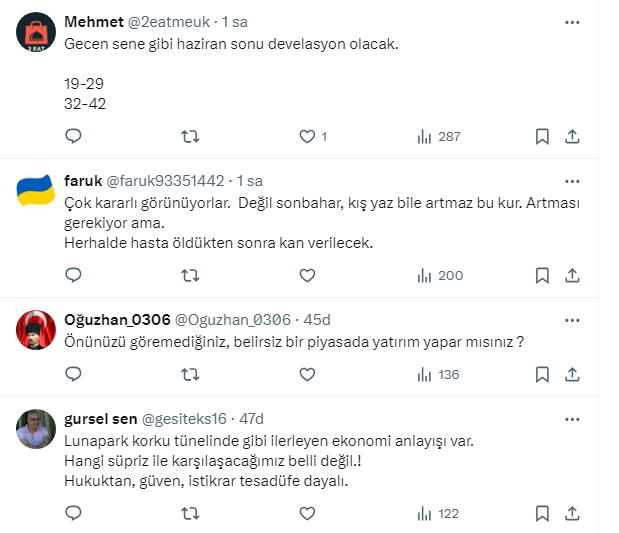Open more options menu on faruk's tweet

click(572, 181)
